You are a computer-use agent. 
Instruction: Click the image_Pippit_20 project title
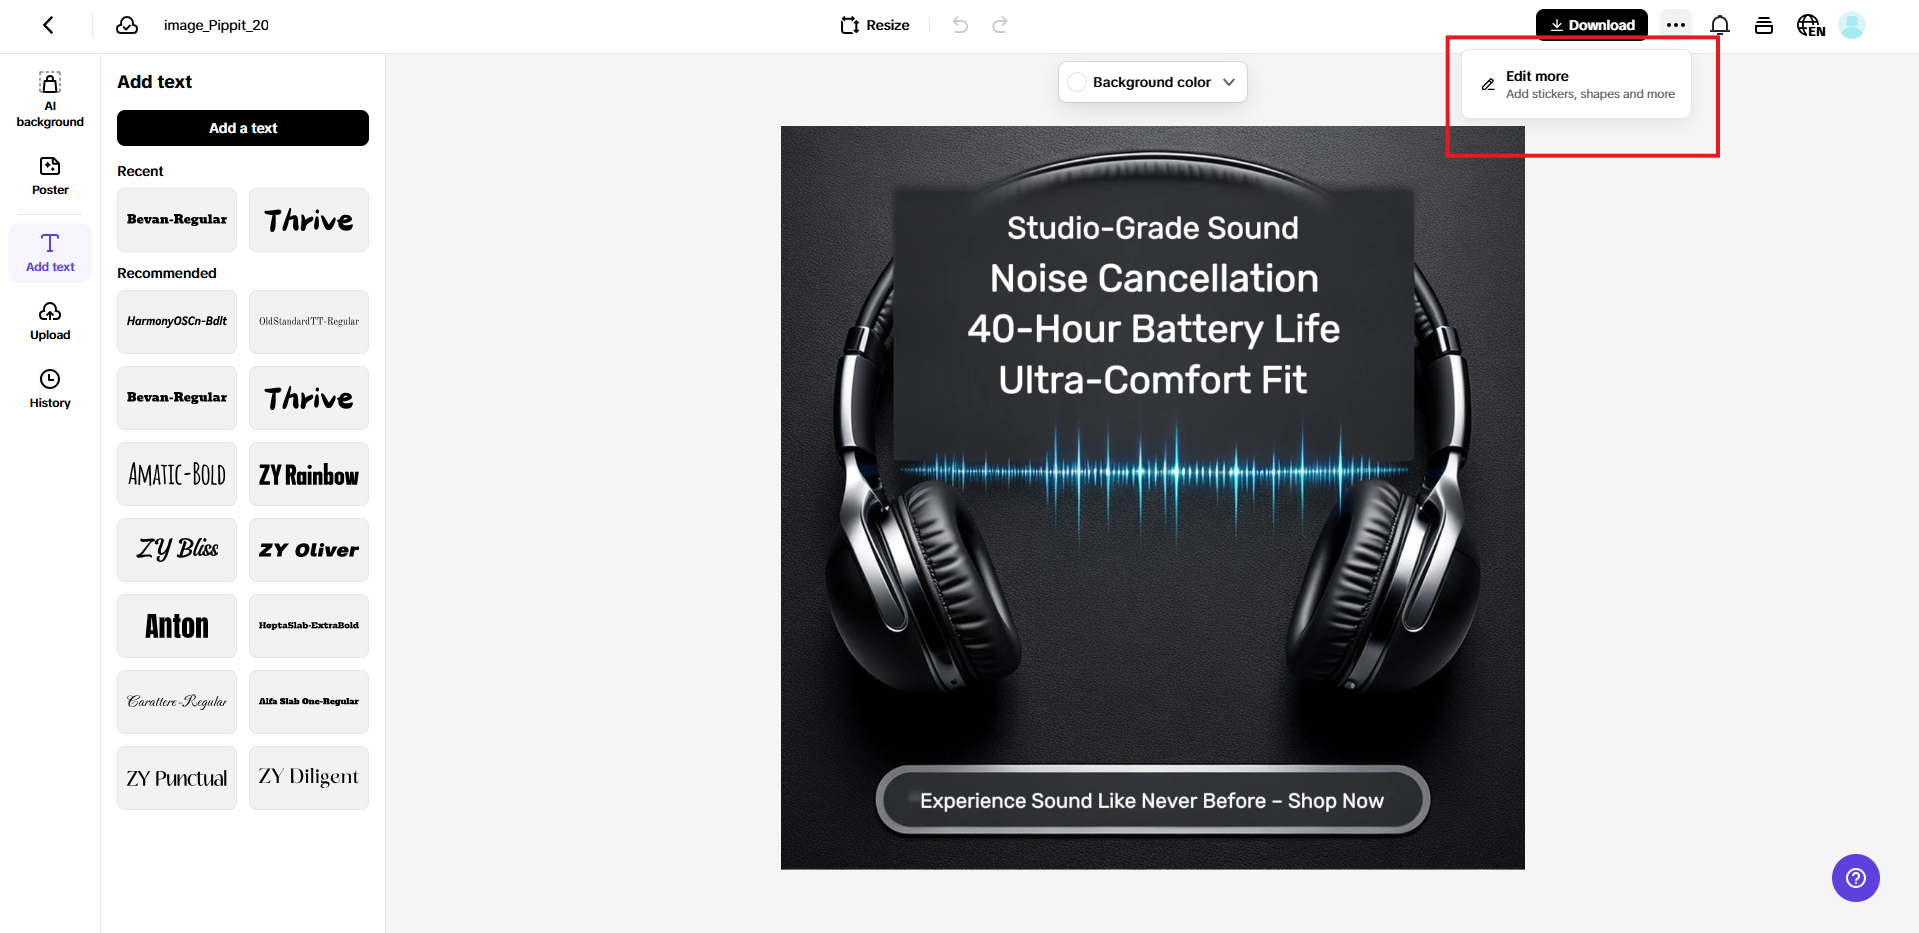(x=216, y=25)
